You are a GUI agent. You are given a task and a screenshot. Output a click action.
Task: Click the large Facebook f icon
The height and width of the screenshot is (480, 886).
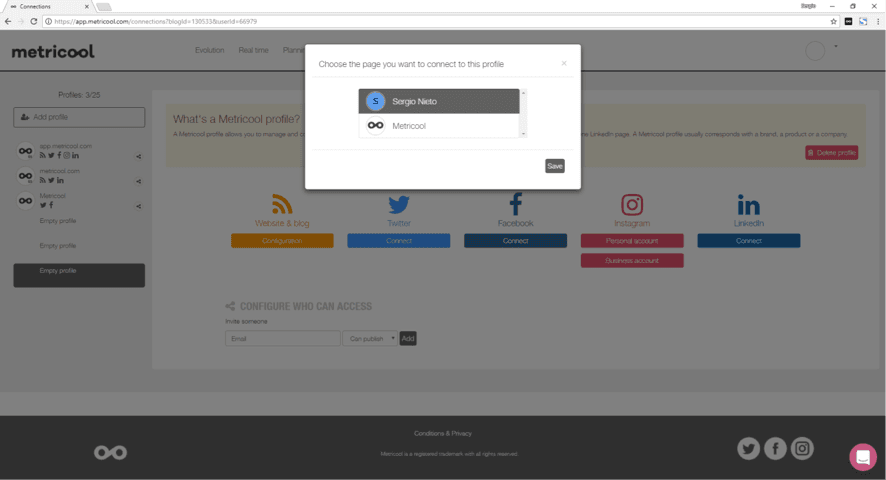click(515, 204)
